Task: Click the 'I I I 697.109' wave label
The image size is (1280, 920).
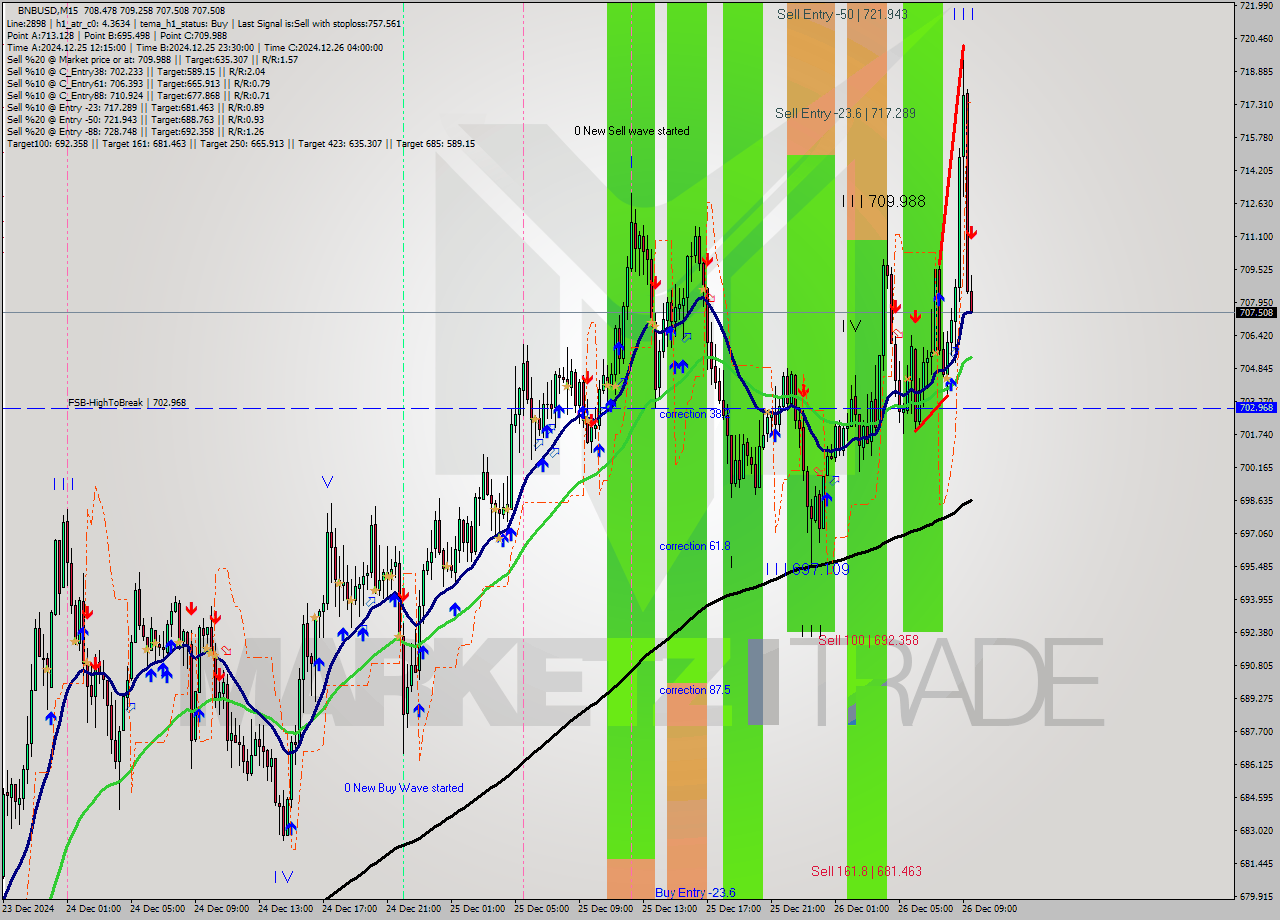Action: pyautogui.click(x=807, y=569)
